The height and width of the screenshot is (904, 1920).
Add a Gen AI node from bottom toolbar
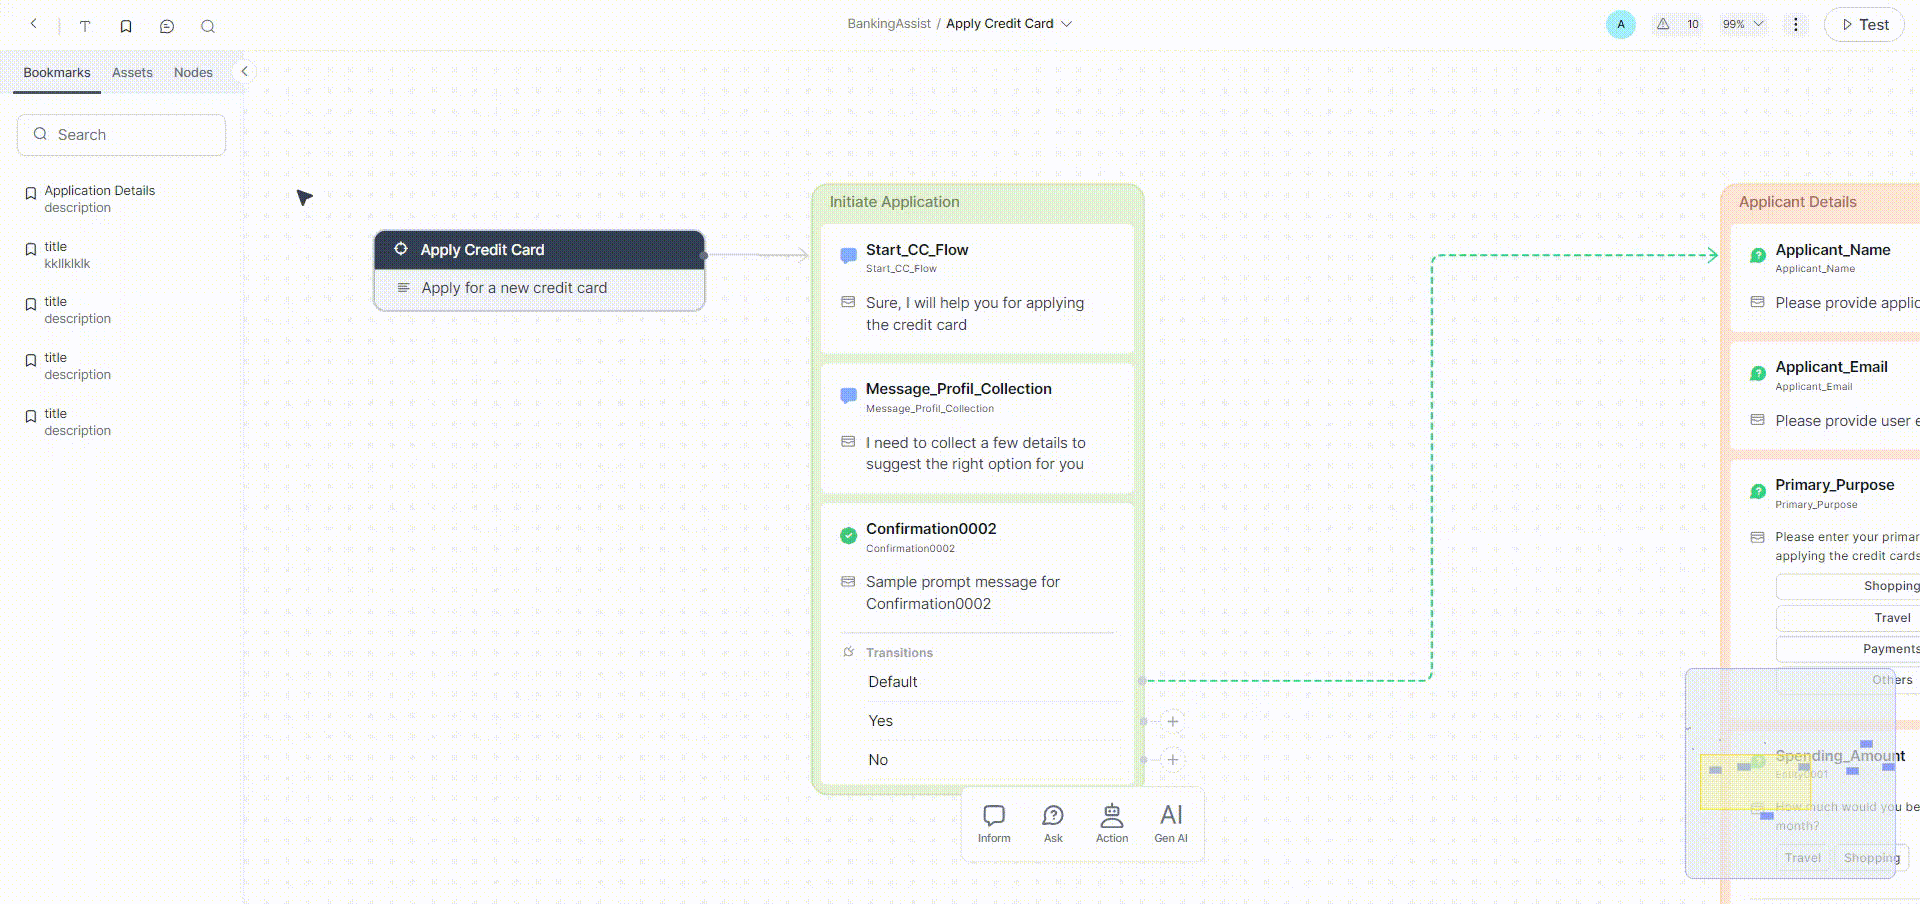pyautogui.click(x=1171, y=824)
